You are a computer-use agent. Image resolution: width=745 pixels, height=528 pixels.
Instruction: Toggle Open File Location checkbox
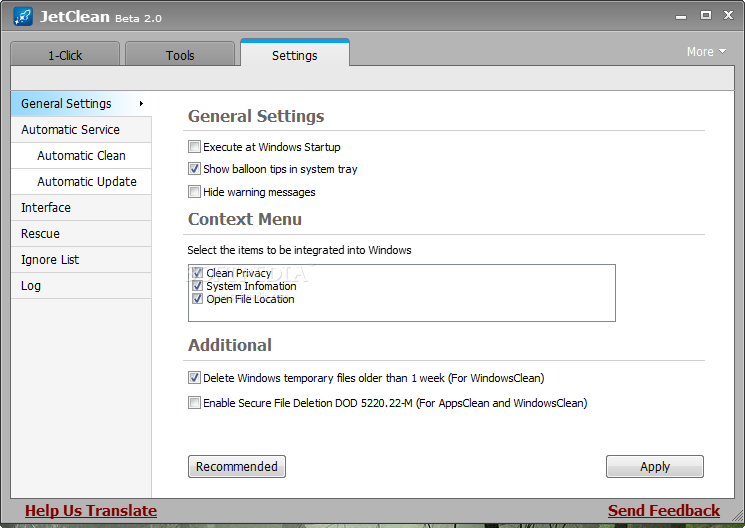coord(198,299)
